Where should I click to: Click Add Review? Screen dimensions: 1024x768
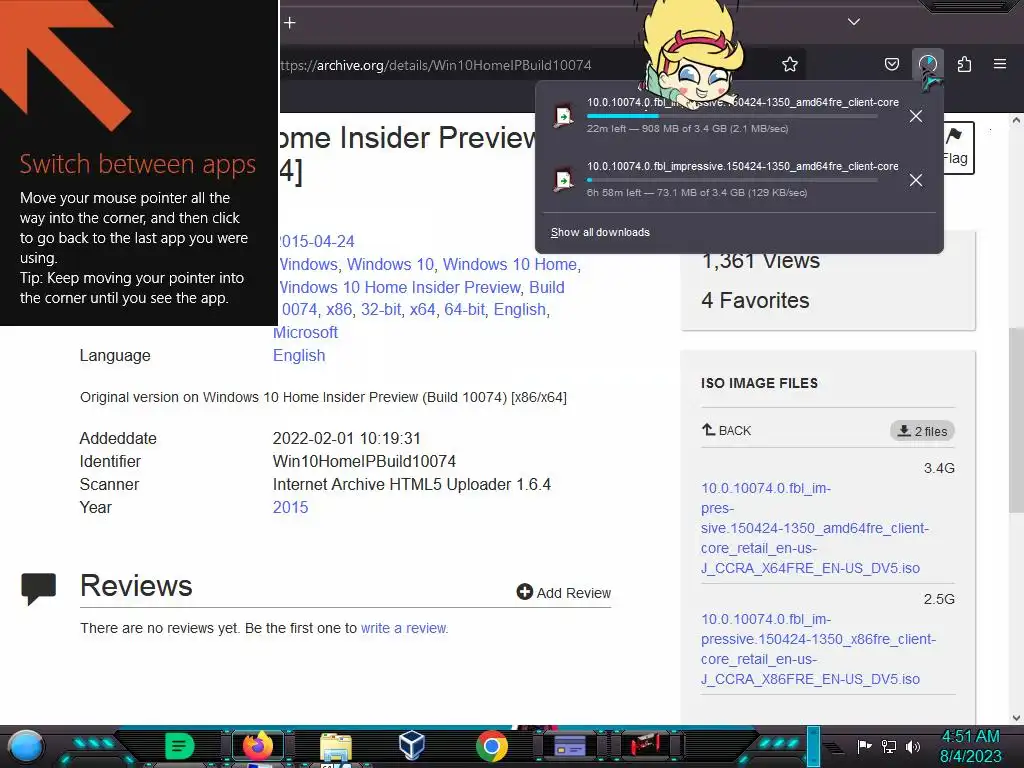click(x=564, y=592)
